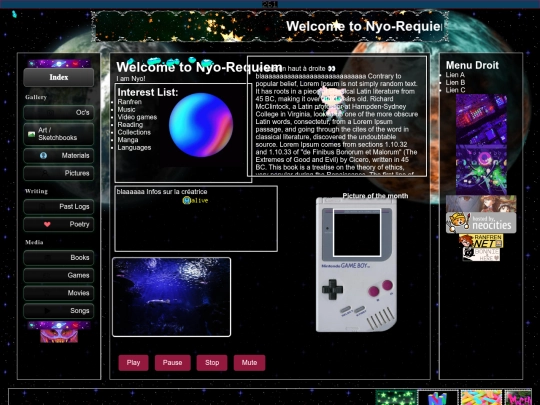Screen dimensions: 540x405
Task: Click 'blaaaaaa Infos sur la créatrice' text
Action: click(162, 191)
